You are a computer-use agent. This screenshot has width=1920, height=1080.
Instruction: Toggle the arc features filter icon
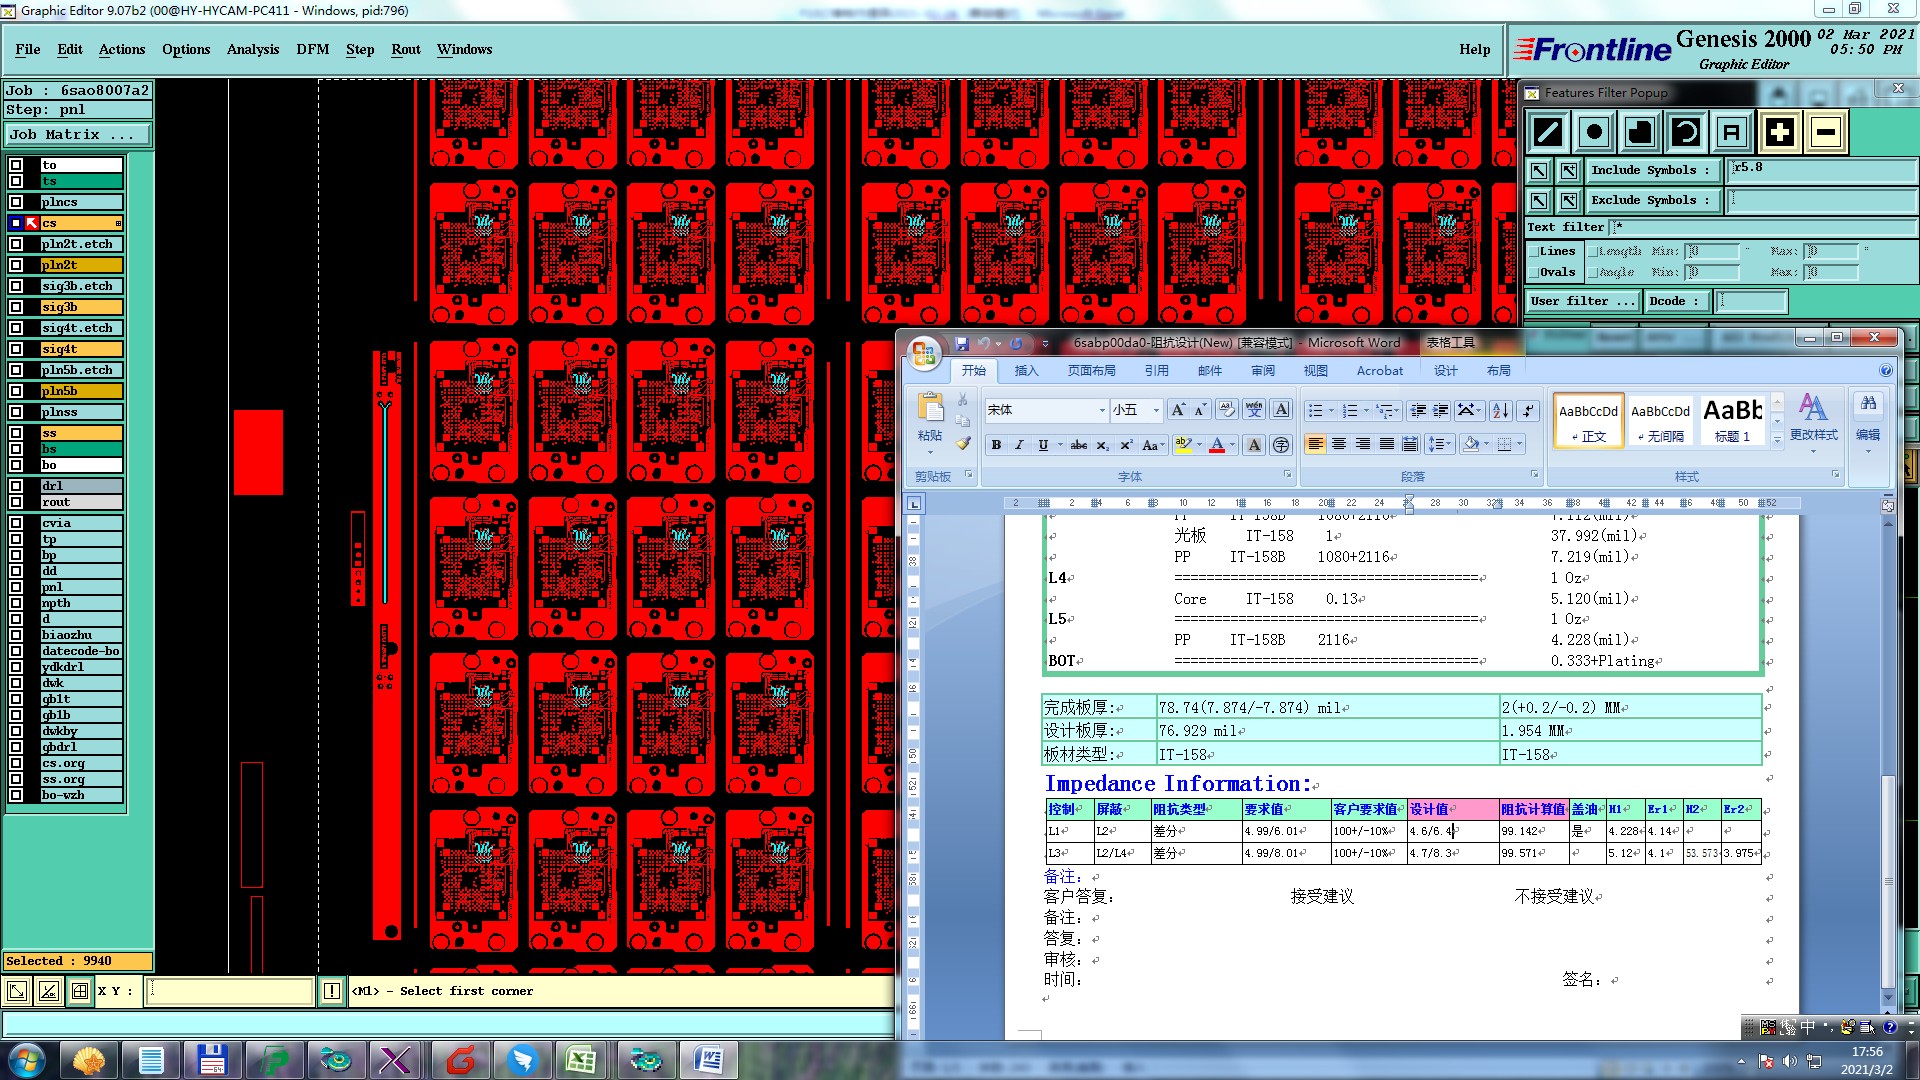coord(1686,132)
